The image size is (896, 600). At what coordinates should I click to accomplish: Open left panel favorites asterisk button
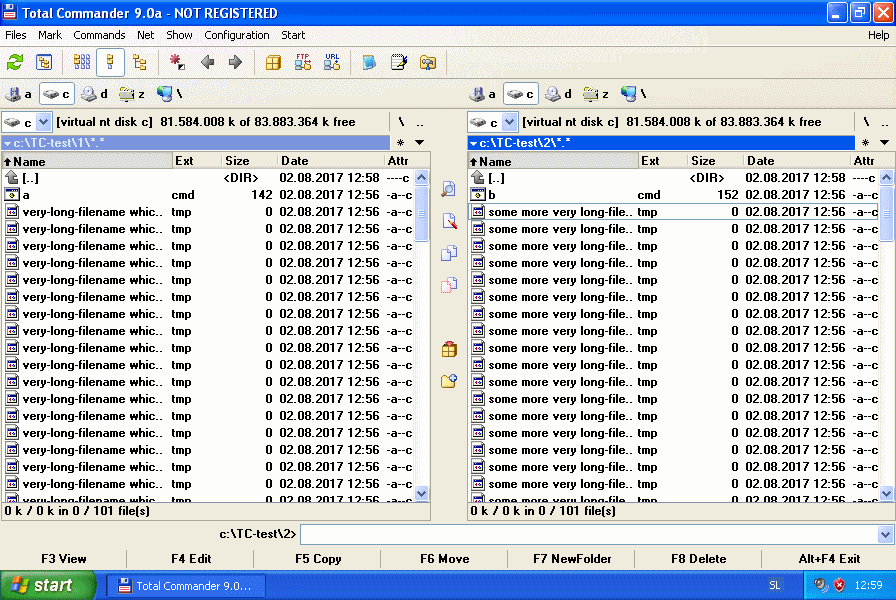[x=401, y=142]
